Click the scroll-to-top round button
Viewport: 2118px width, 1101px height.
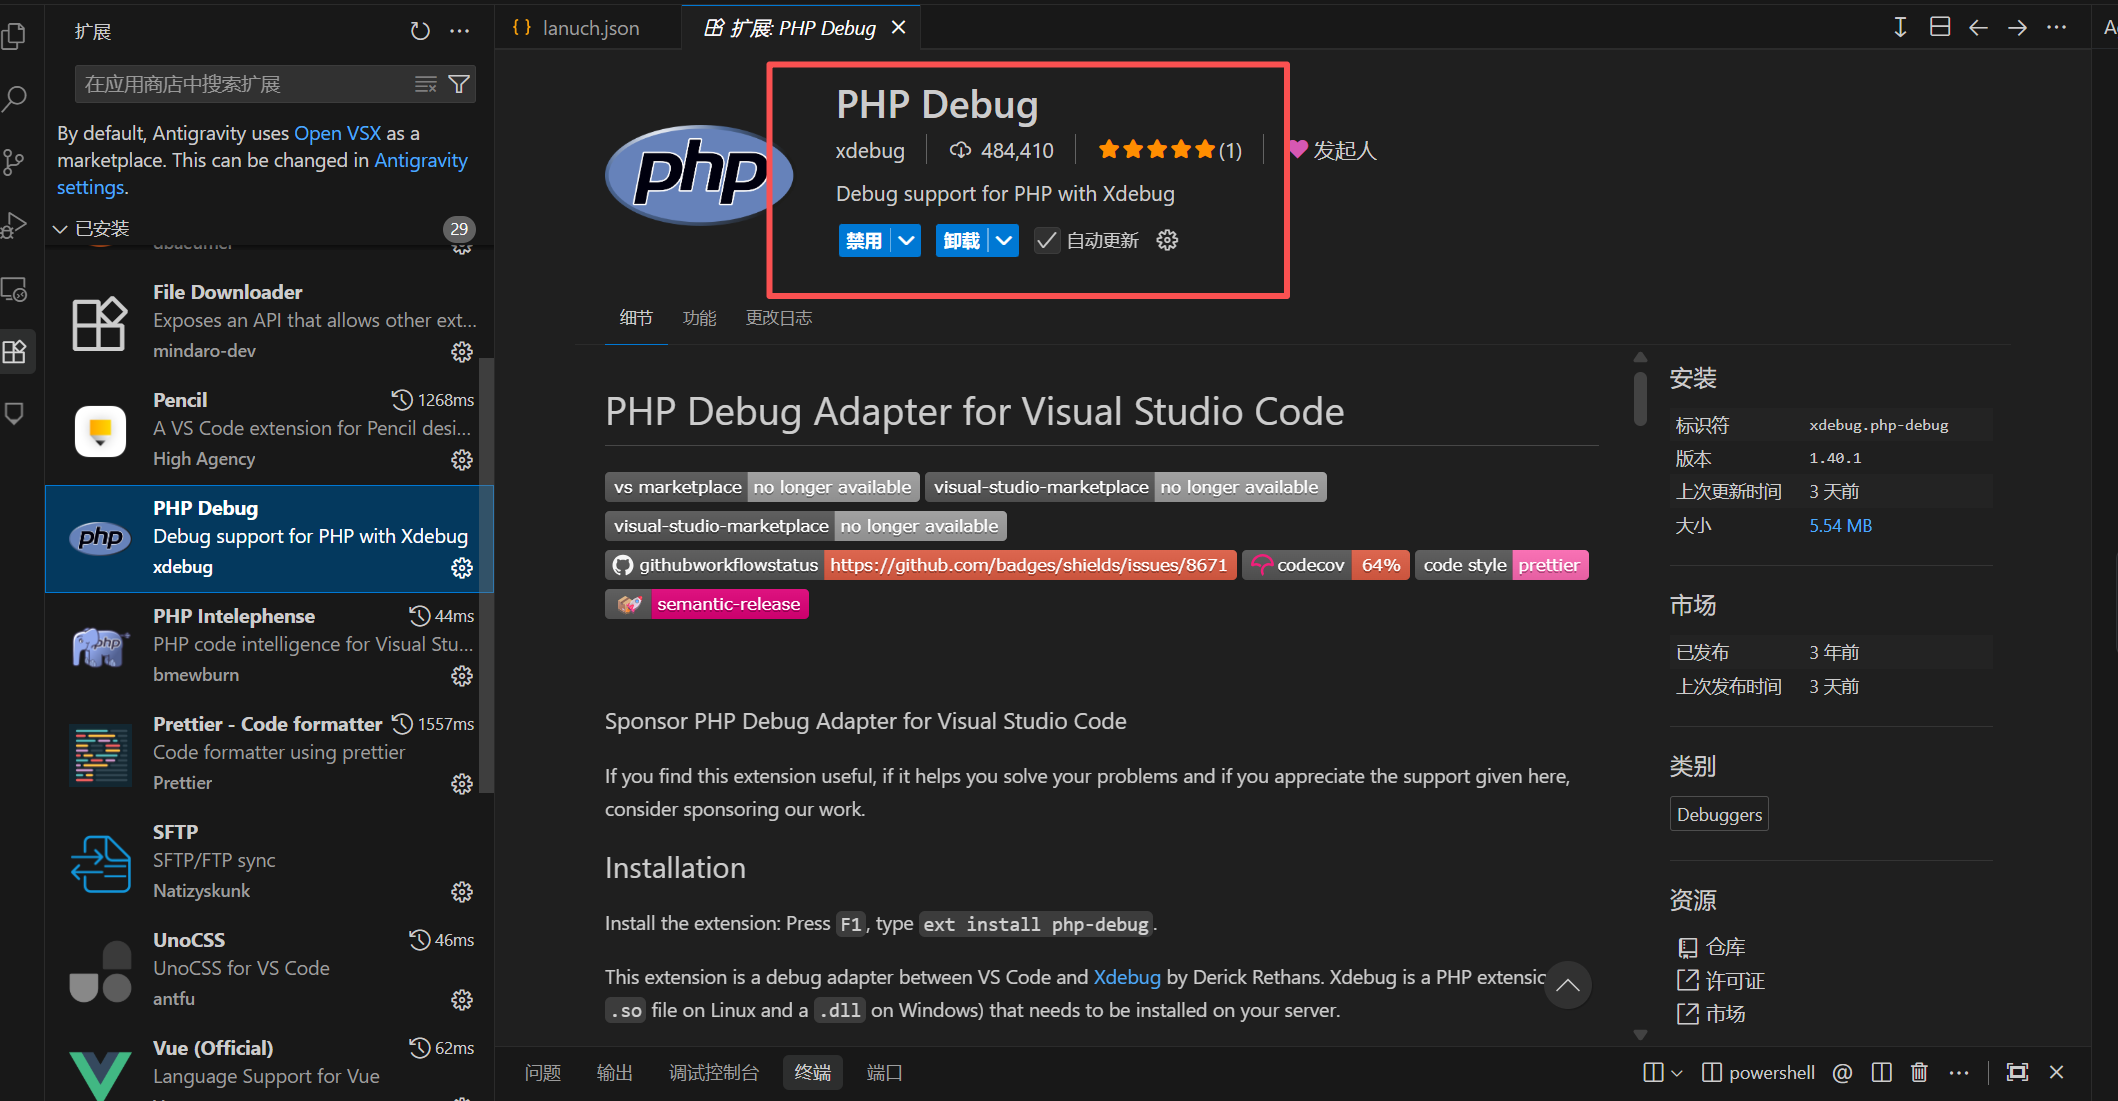click(x=1567, y=985)
